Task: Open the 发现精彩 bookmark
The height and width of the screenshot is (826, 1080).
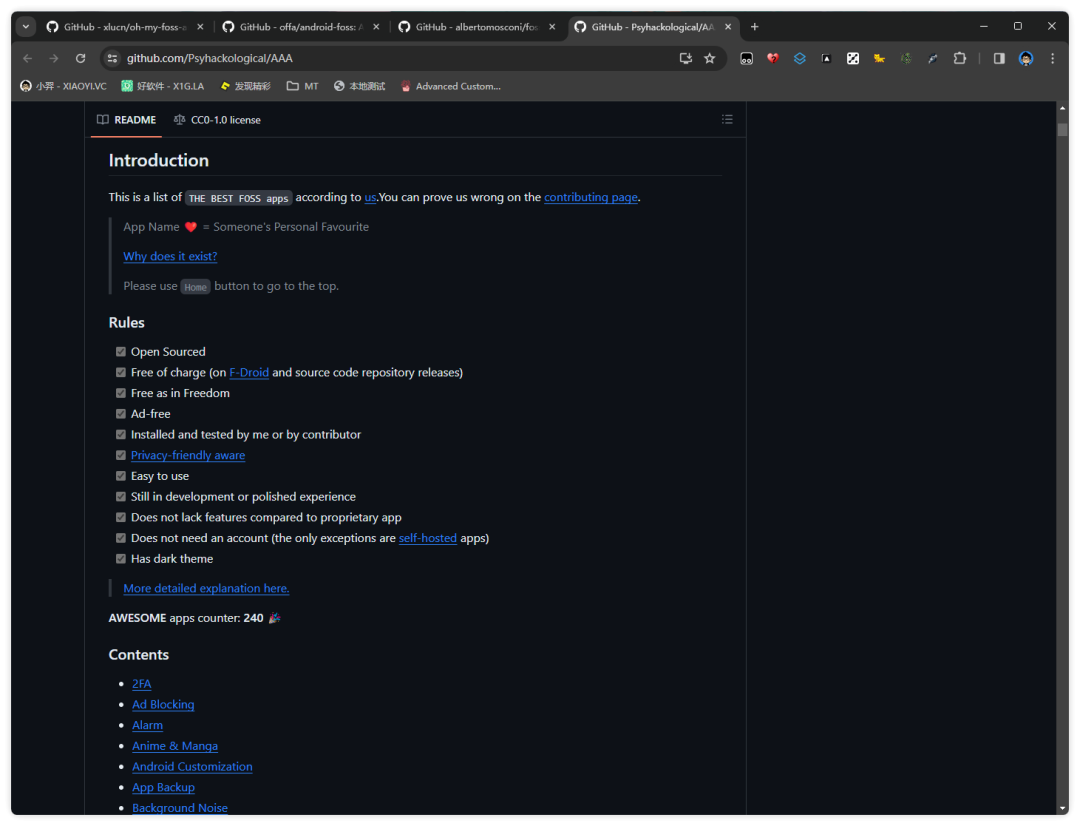Action: coord(245,86)
